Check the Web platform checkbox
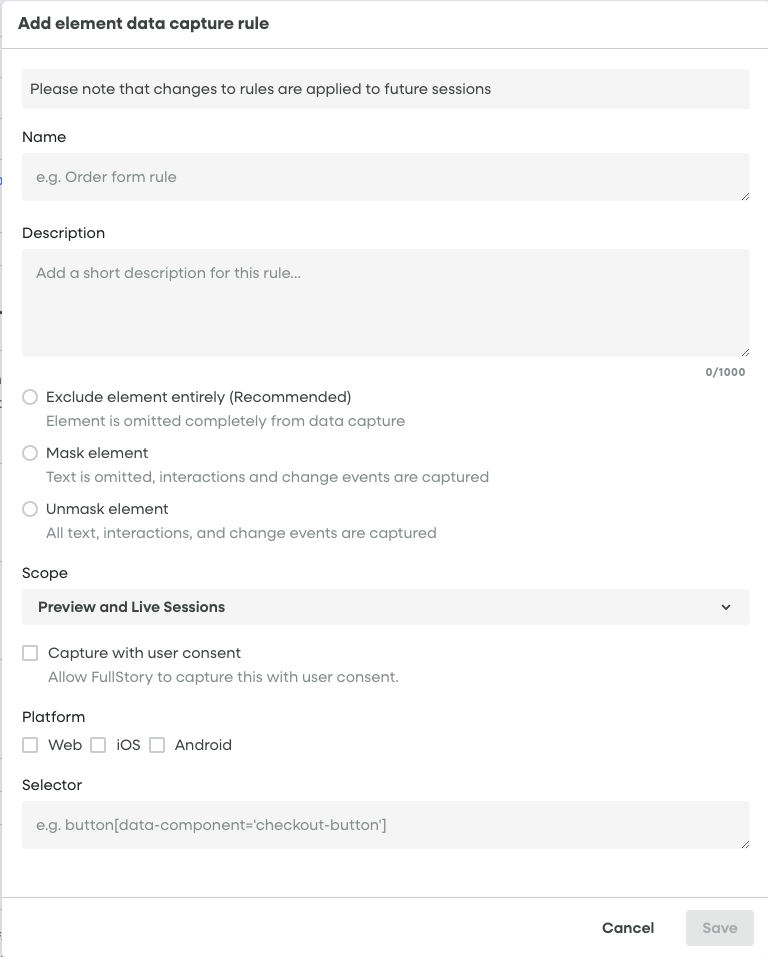This screenshot has height=957, width=768. pyautogui.click(x=30, y=745)
